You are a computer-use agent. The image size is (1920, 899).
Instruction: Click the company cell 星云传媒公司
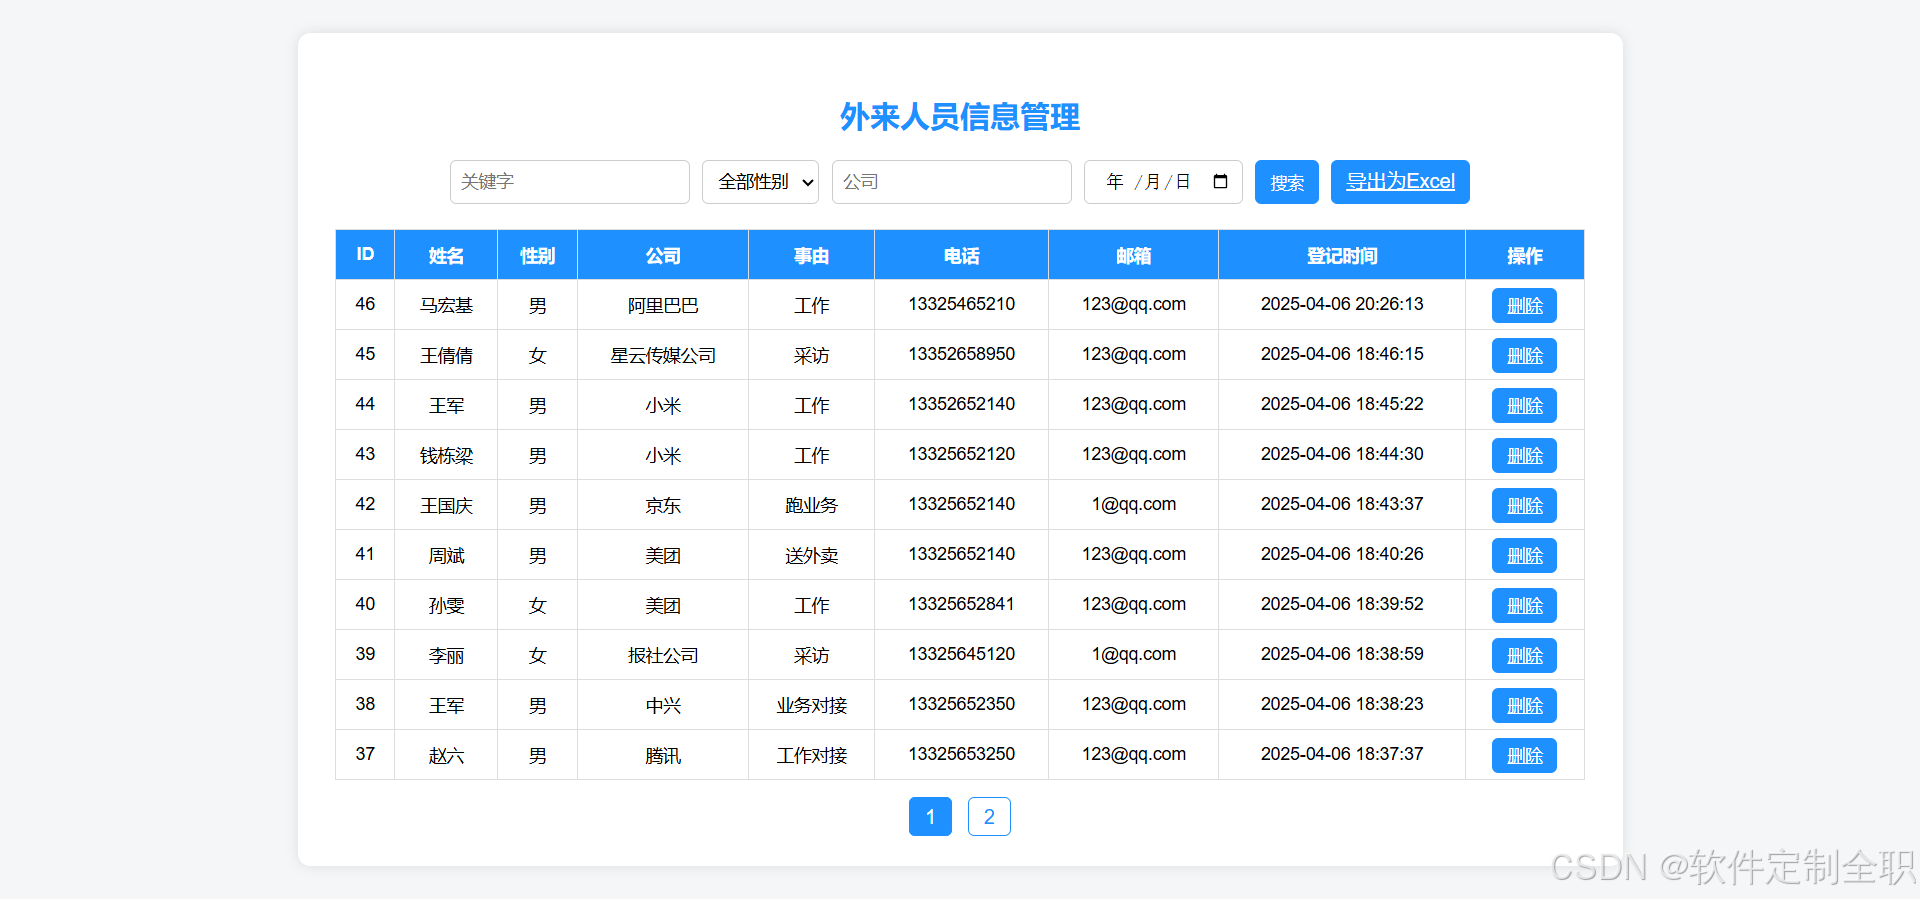point(663,355)
